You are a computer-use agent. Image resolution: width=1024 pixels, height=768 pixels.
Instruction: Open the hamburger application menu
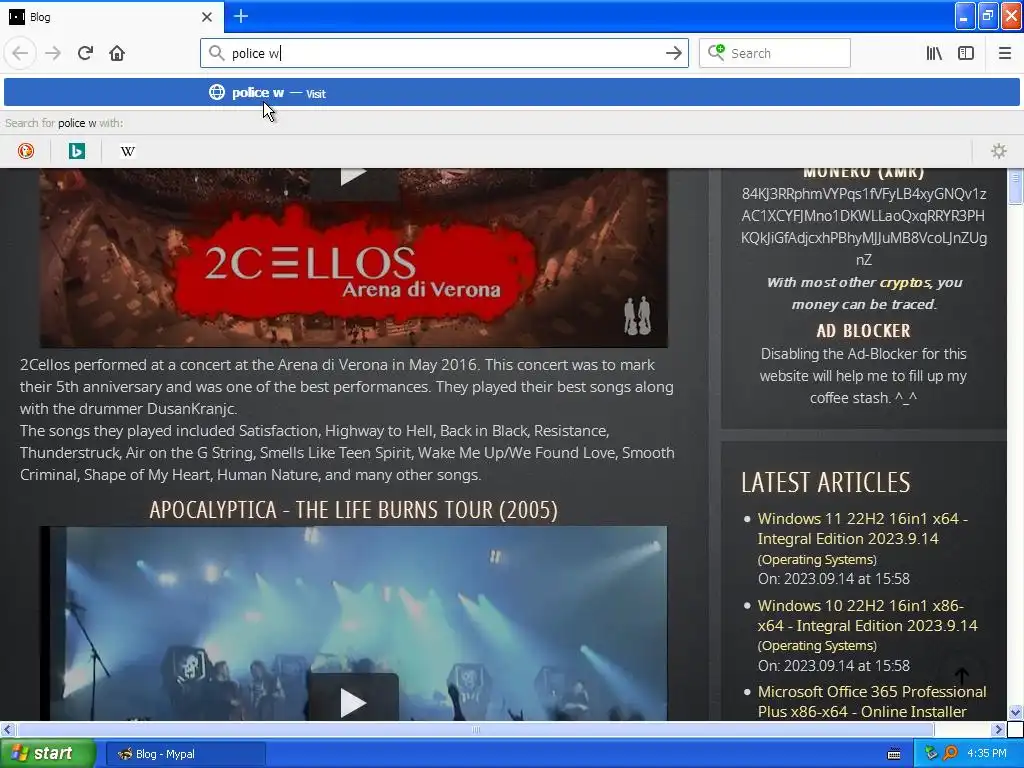(x=1005, y=53)
